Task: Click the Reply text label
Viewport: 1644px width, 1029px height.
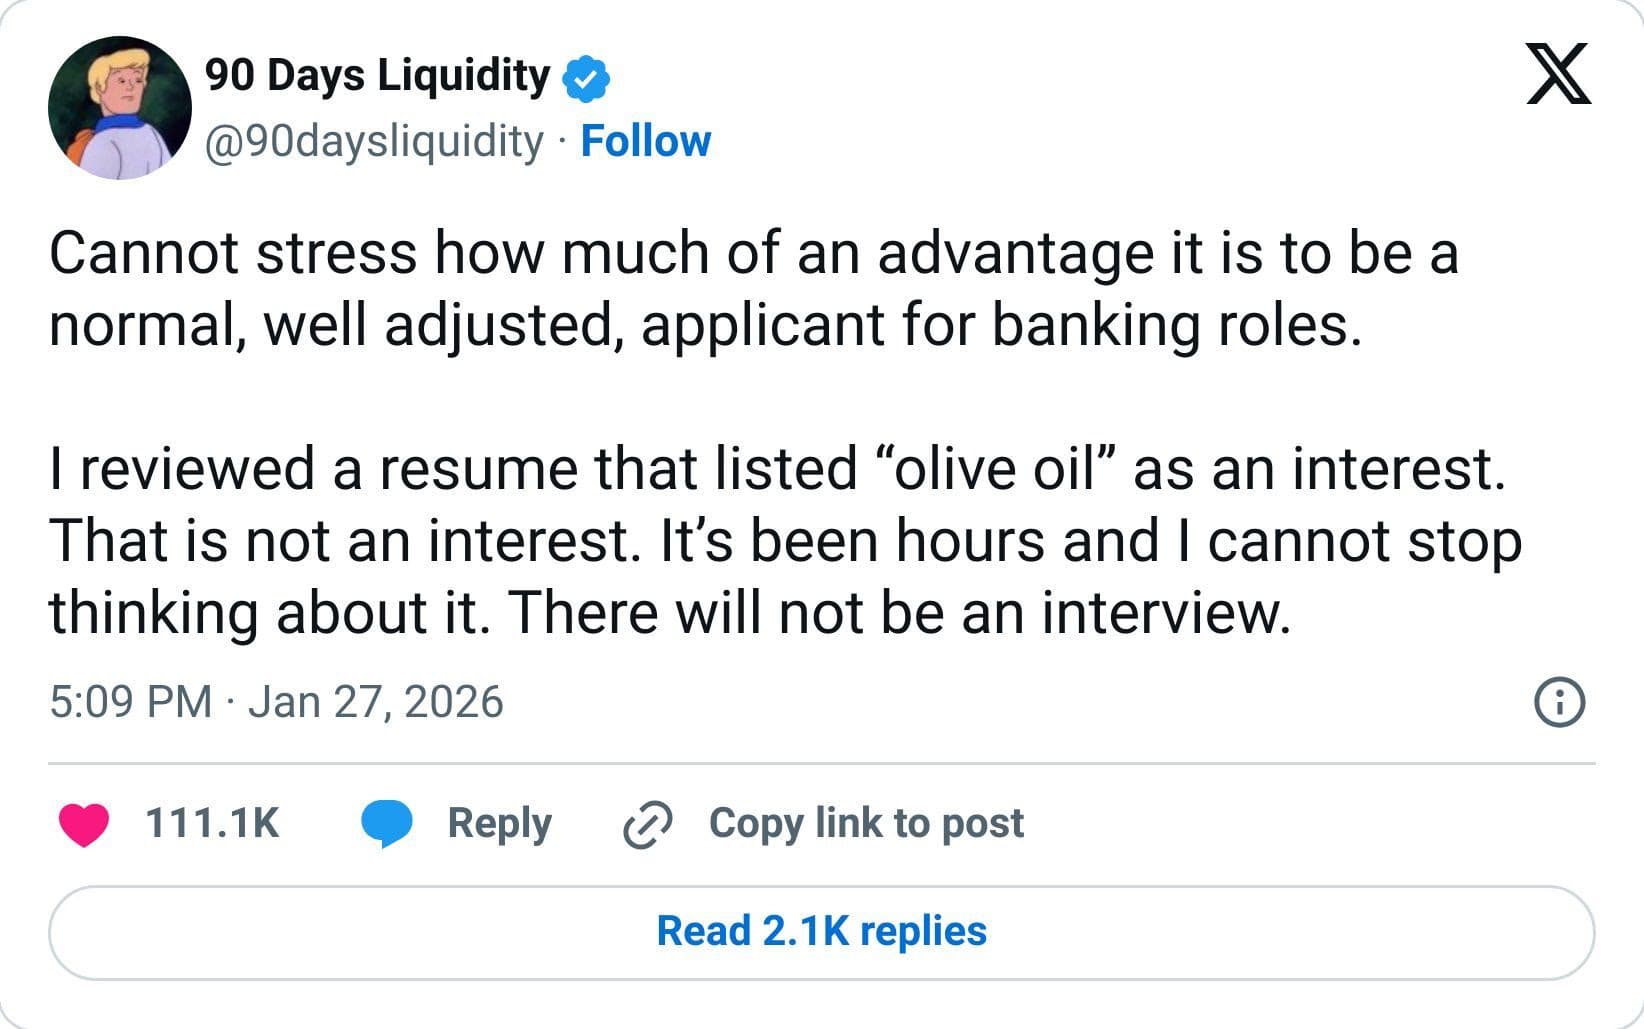Action: coord(499,823)
